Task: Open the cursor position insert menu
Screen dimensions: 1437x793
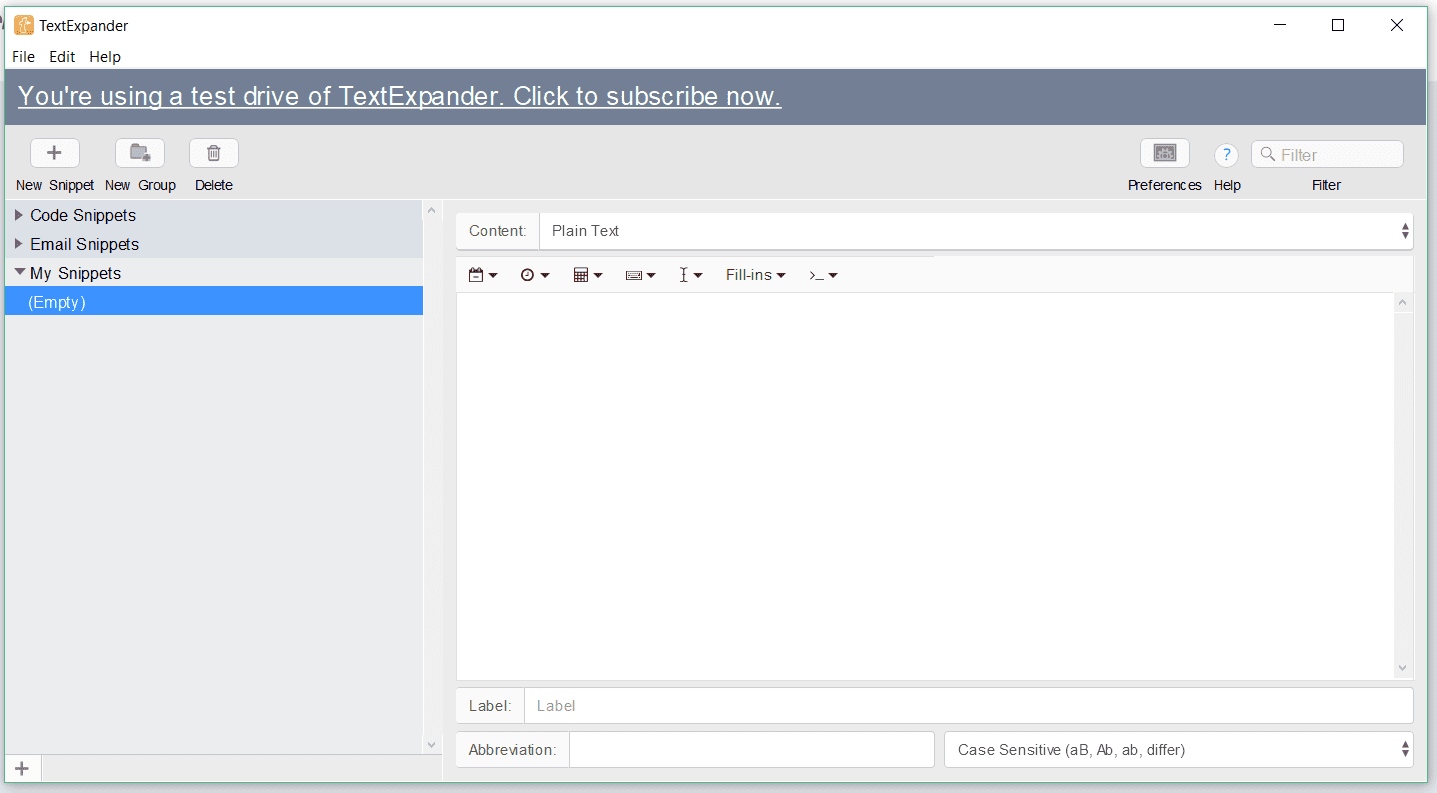Action: point(690,275)
